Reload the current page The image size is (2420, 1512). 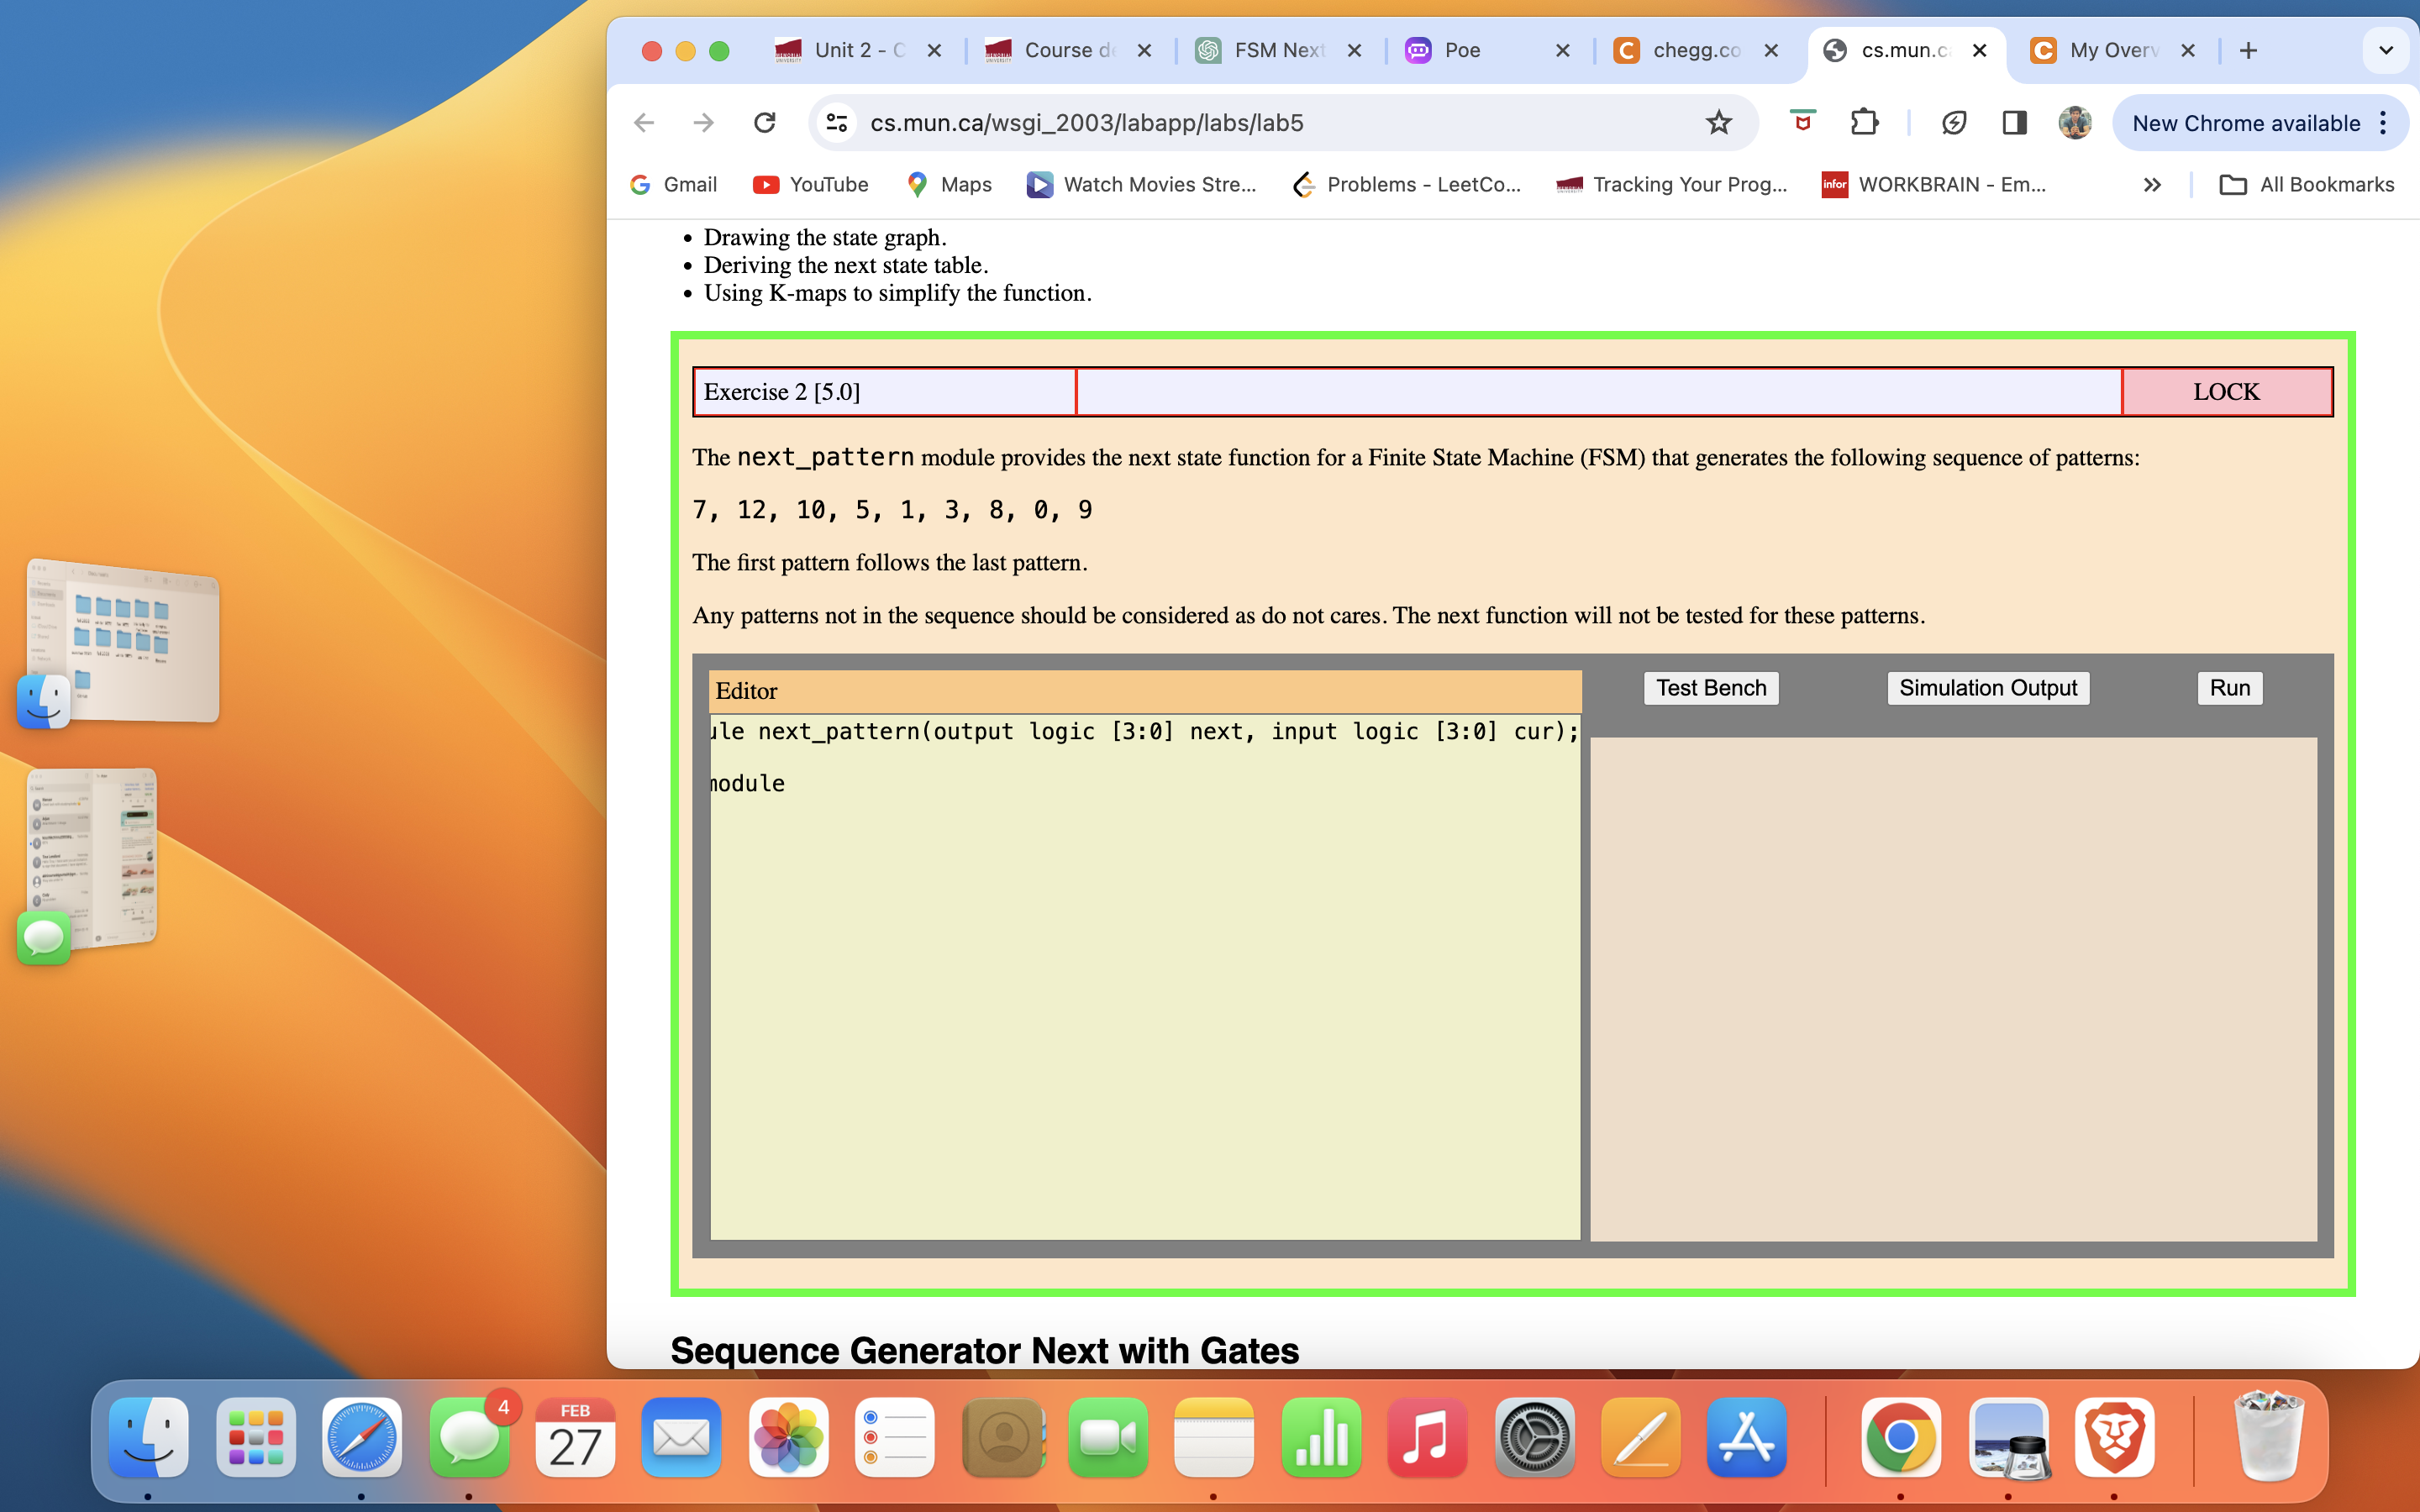pyautogui.click(x=765, y=123)
